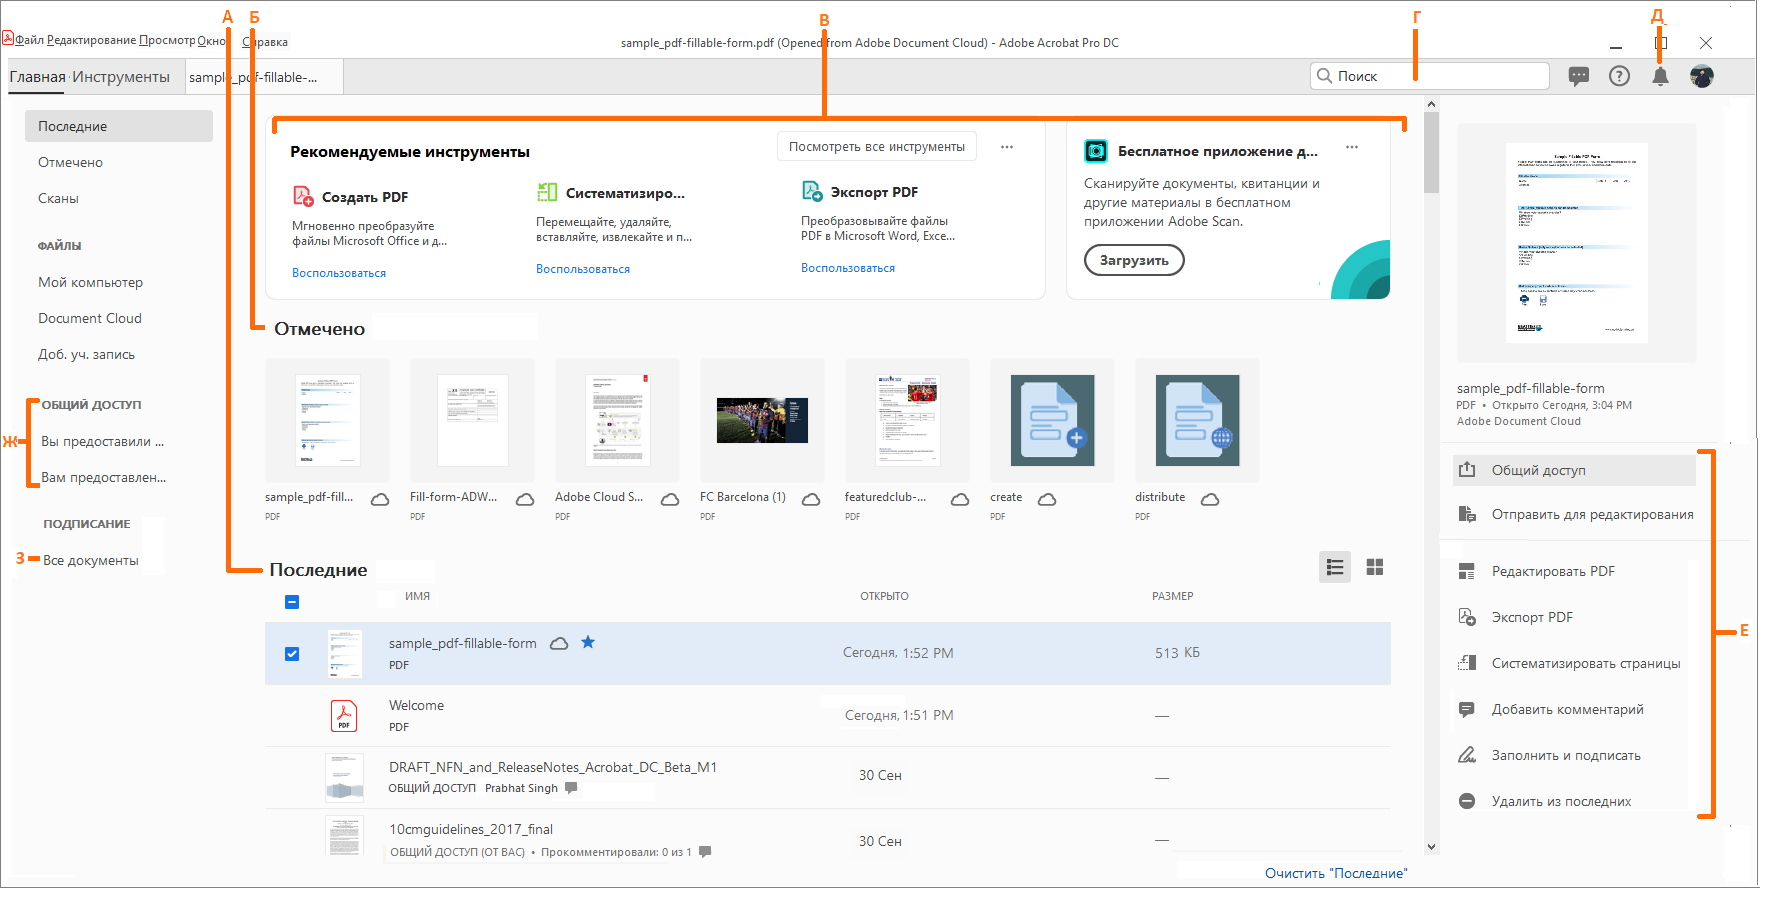Click the Загрузить button
This screenshot has width=1768, height=900.
pyautogui.click(x=1134, y=260)
